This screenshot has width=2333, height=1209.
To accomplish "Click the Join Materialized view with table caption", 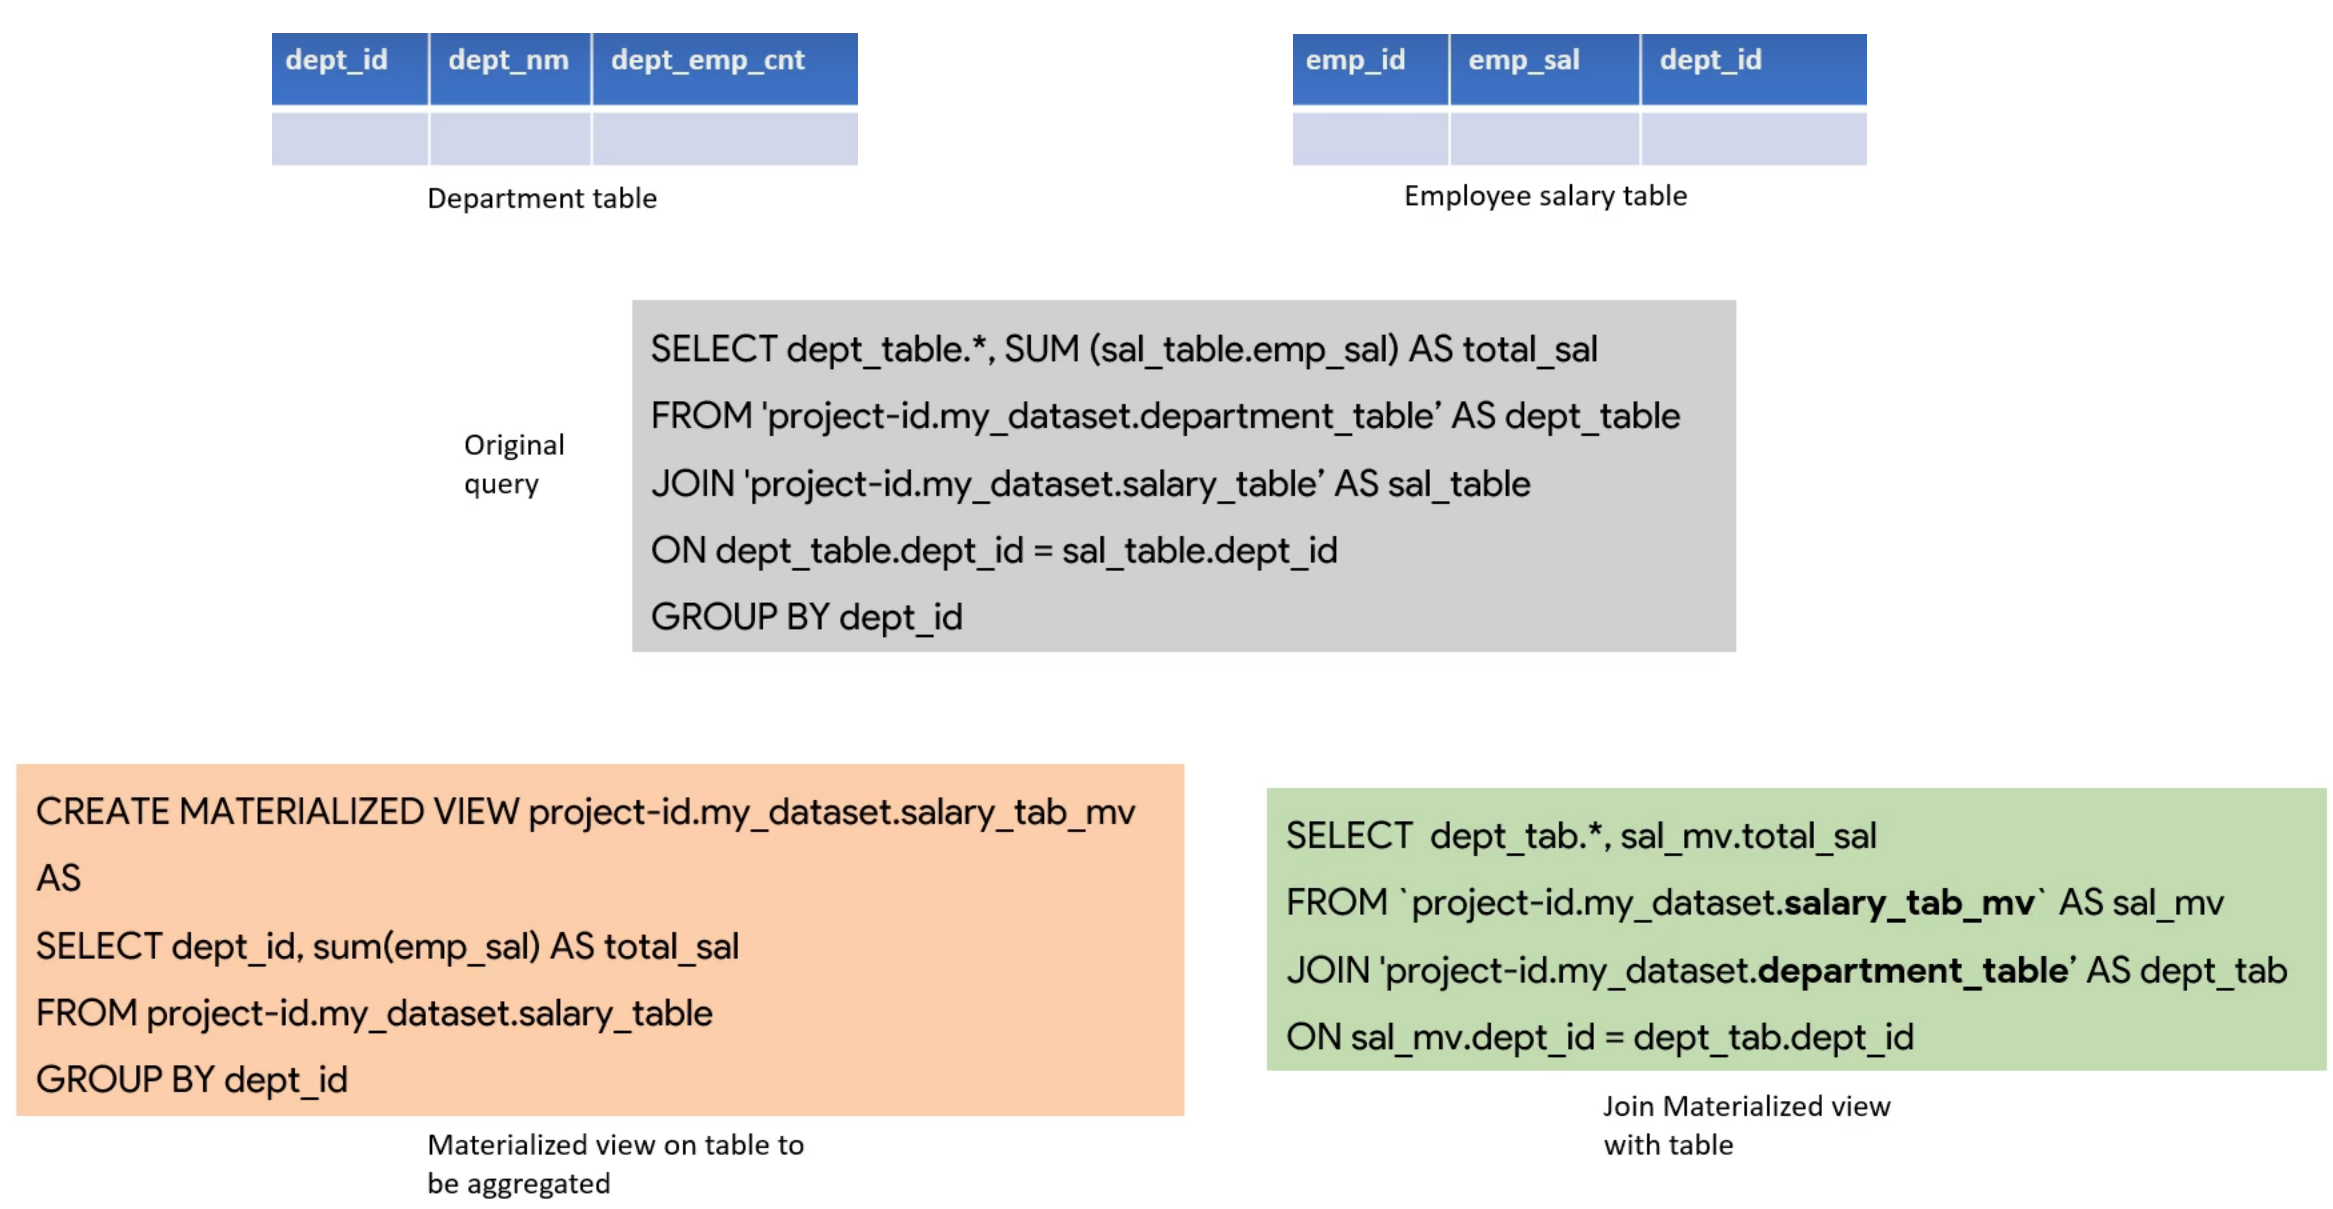I will [1746, 1125].
